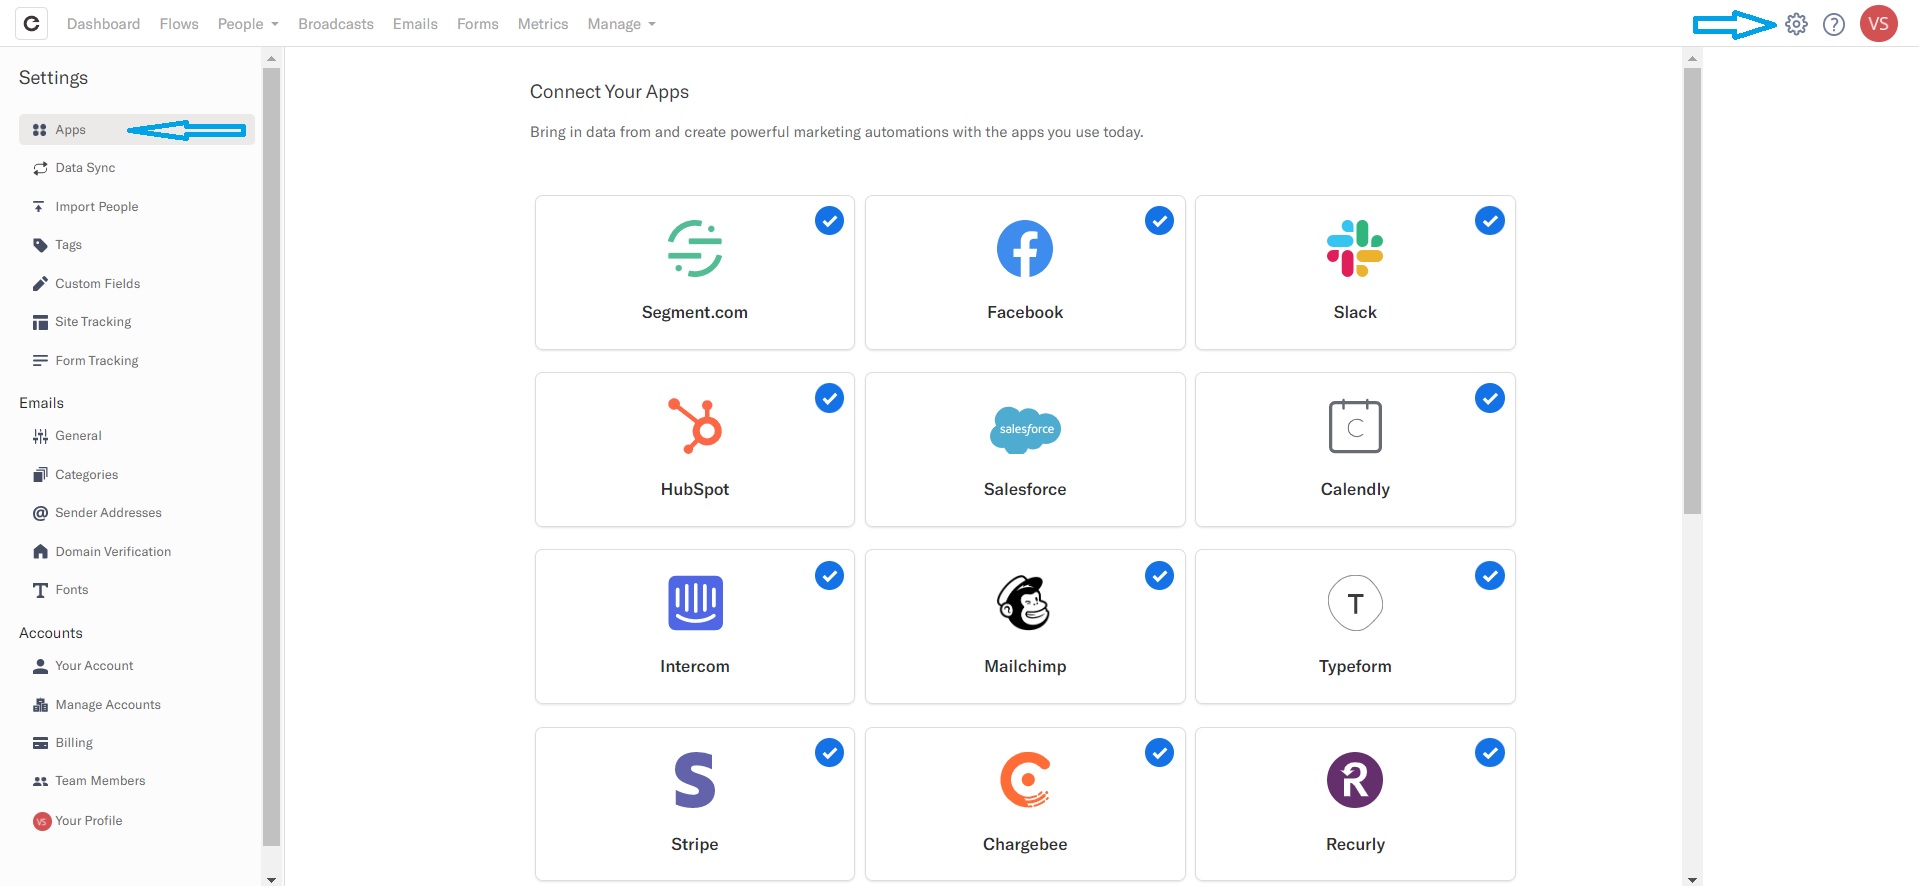
Task: Click the Data Sync arrows icon
Action: (x=40, y=168)
